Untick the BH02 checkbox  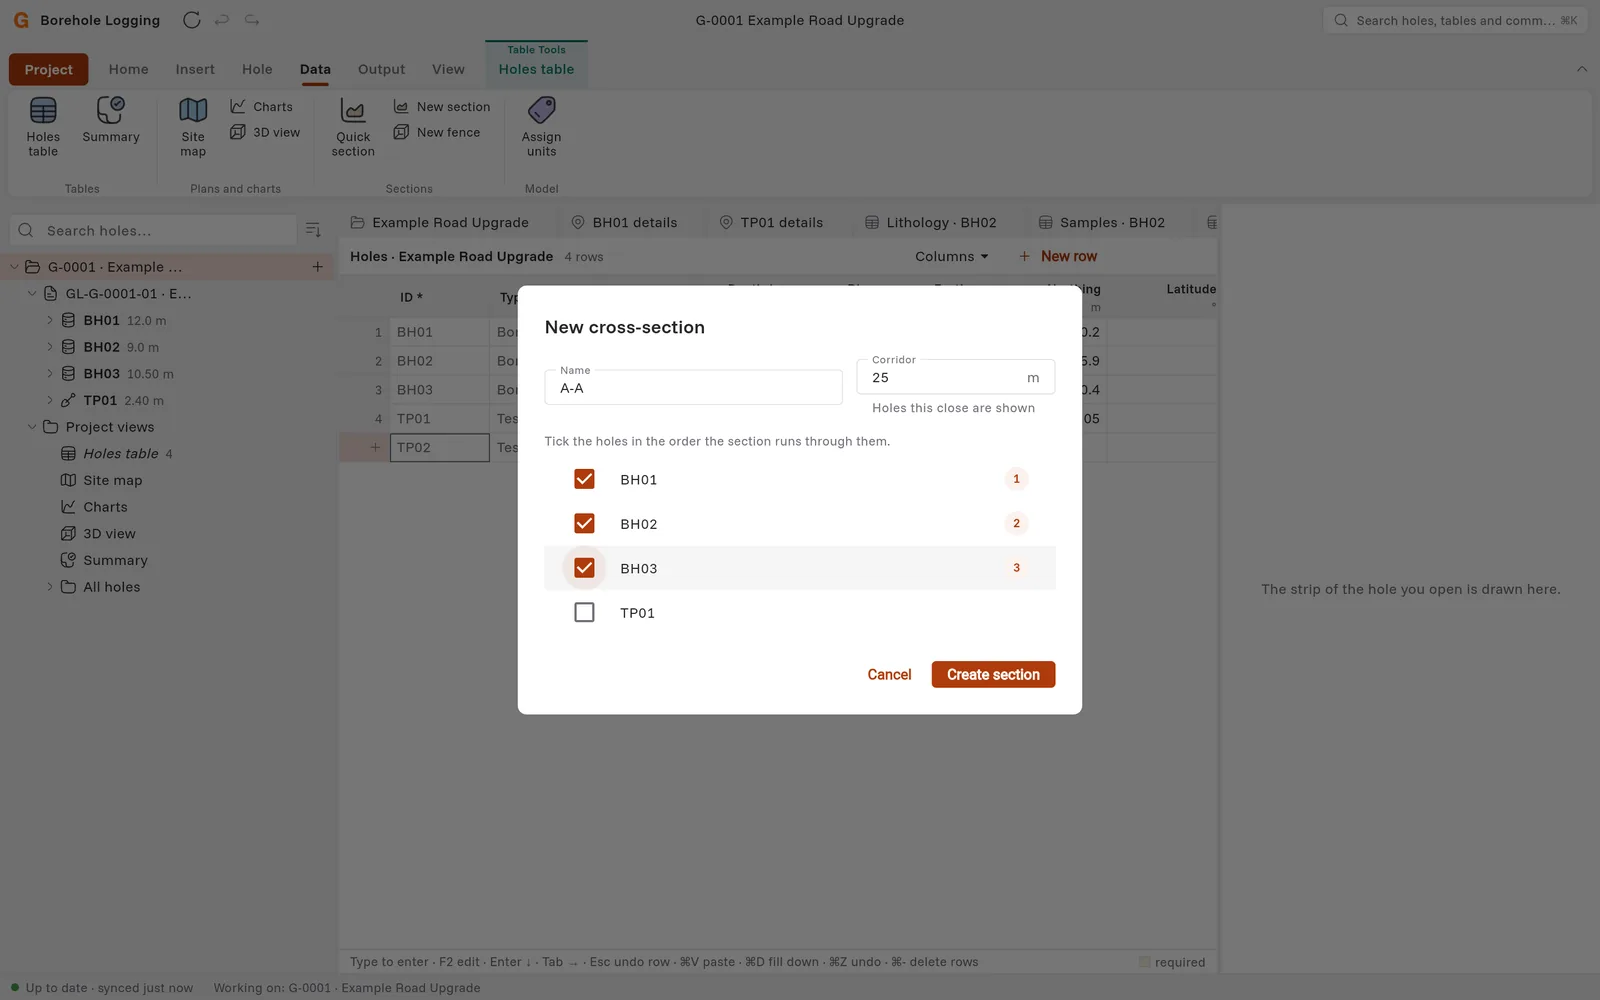[x=584, y=523]
